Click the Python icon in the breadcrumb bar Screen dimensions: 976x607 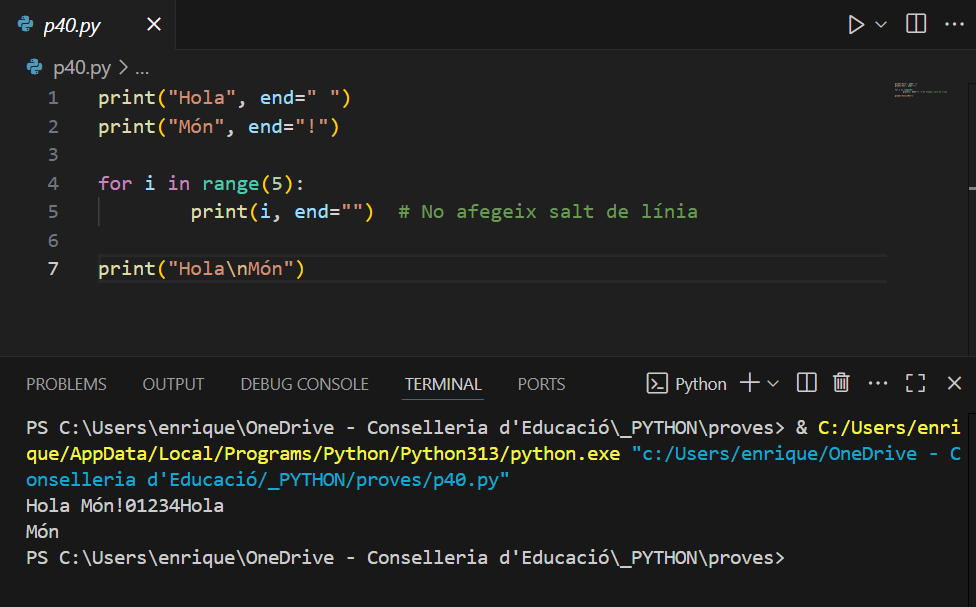pyautogui.click(x=33, y=67)
